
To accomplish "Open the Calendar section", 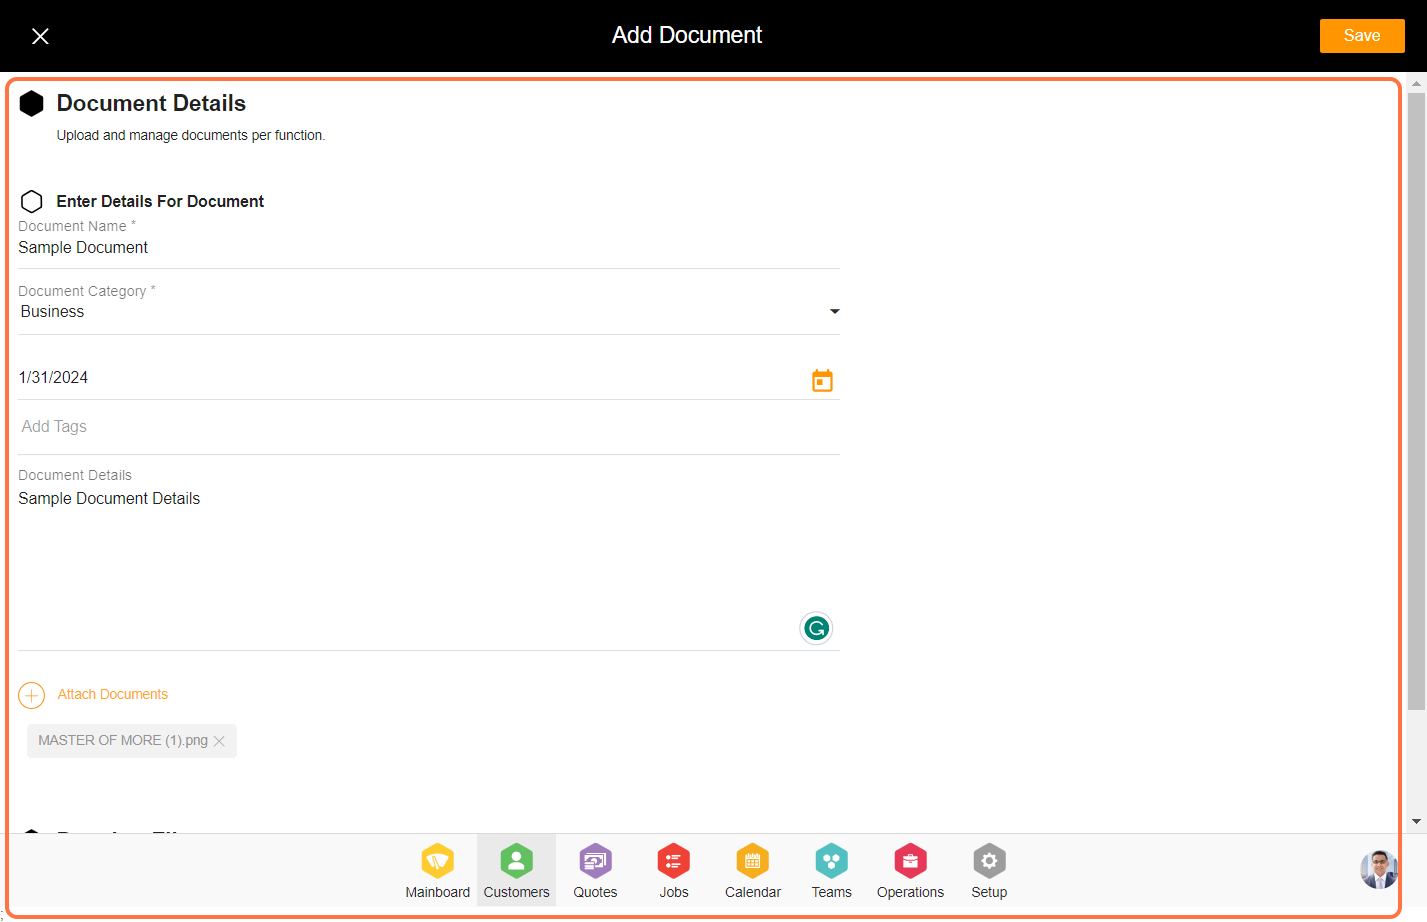I will (753, 871).
